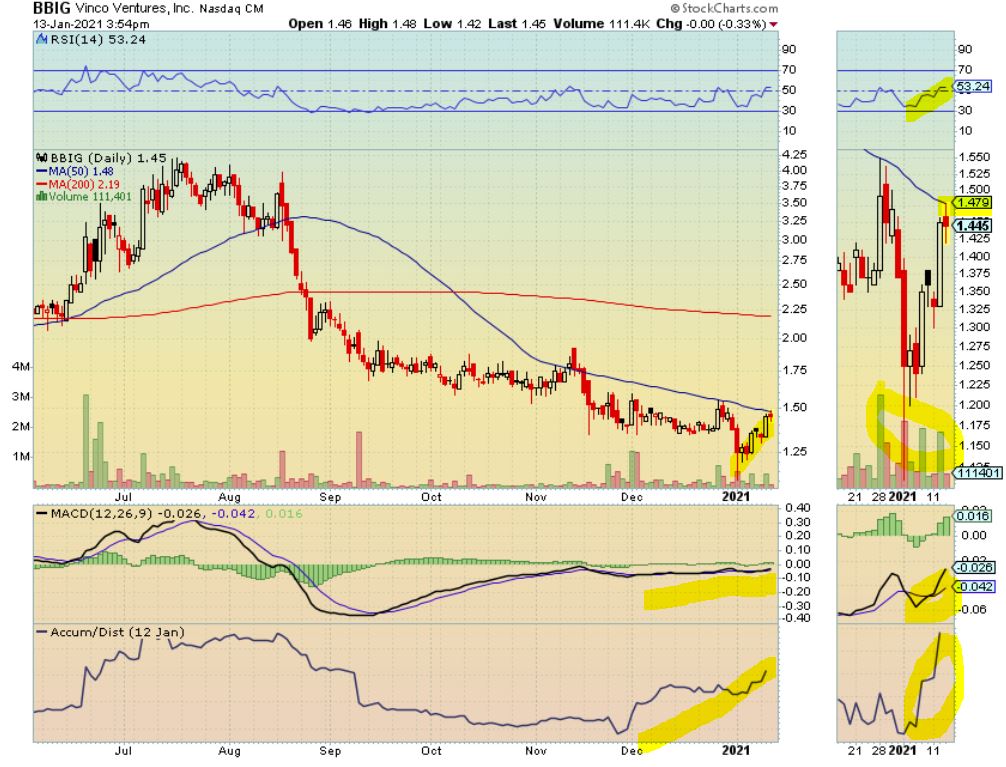Image resolution: width=1006 pixels, height=767 pixels.
Task: Click the black MACD legend line swatch
Action: pos(42,514)
